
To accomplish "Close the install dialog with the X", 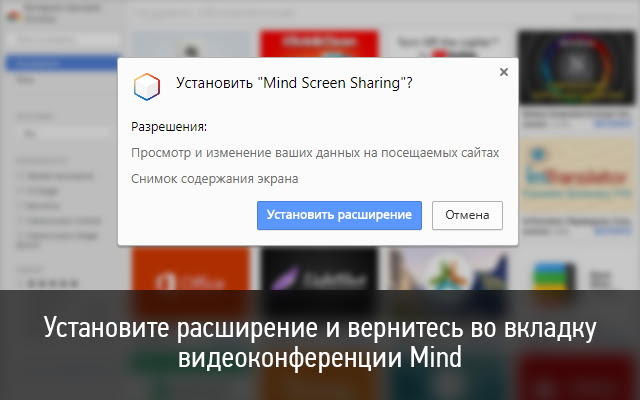I will (504, 72).
